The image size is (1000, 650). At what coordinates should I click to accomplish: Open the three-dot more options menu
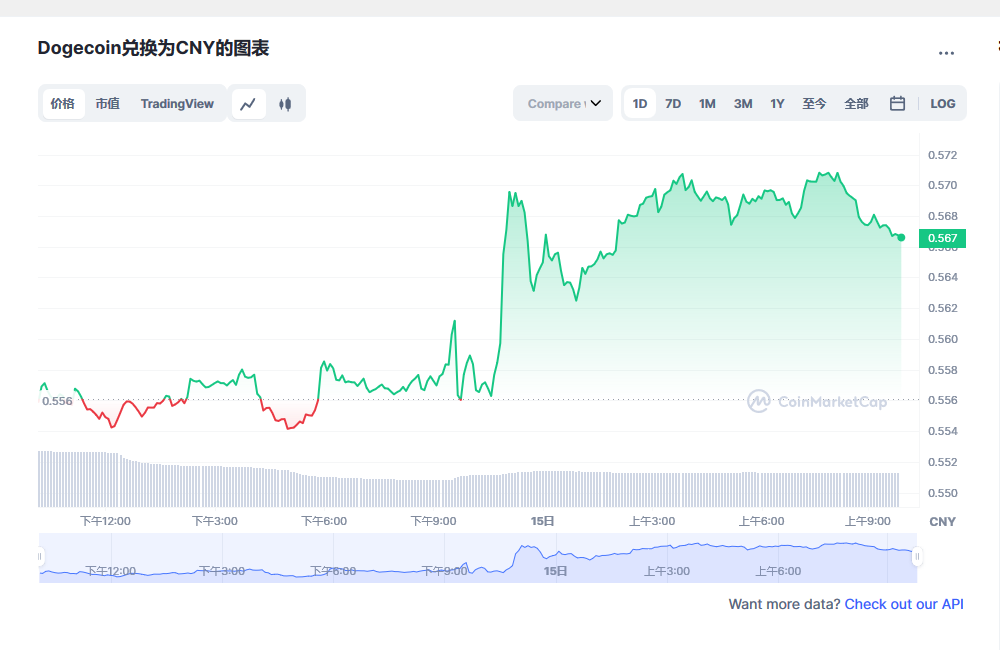click(946, 53)
